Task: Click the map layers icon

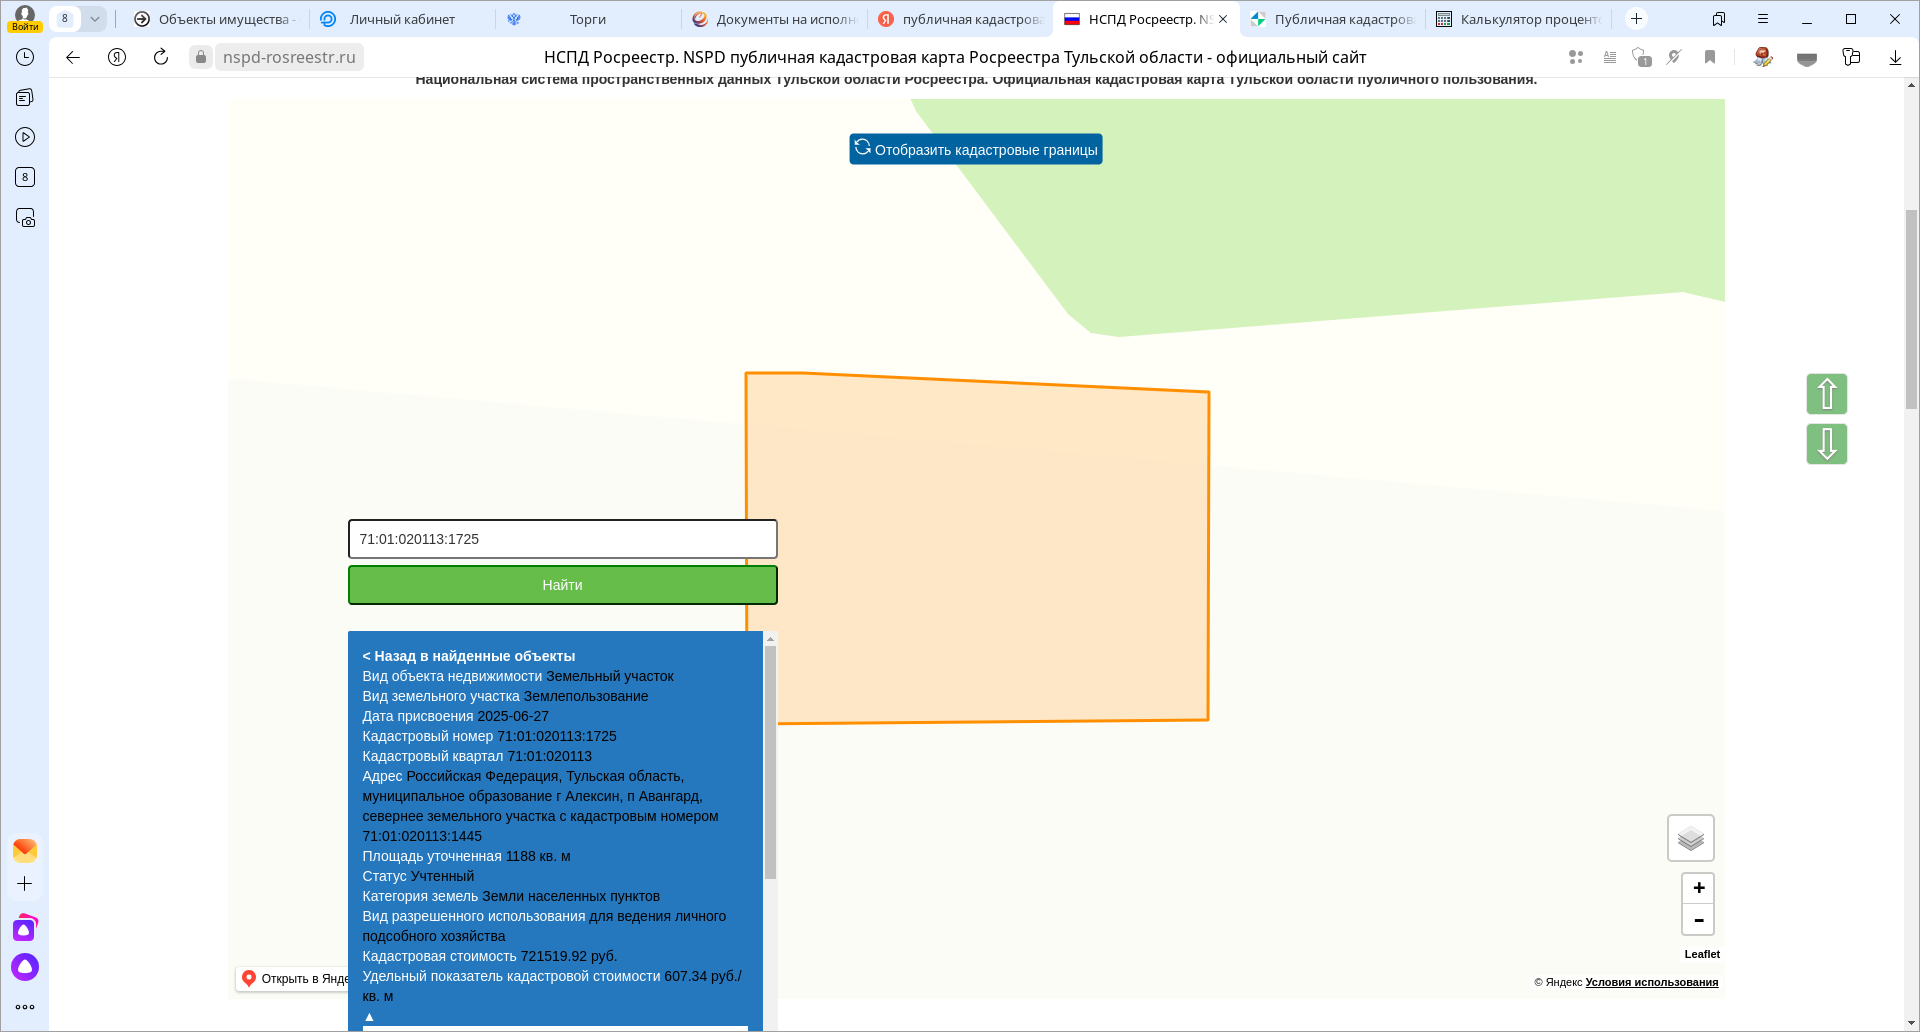Action: pos(1690,838)
